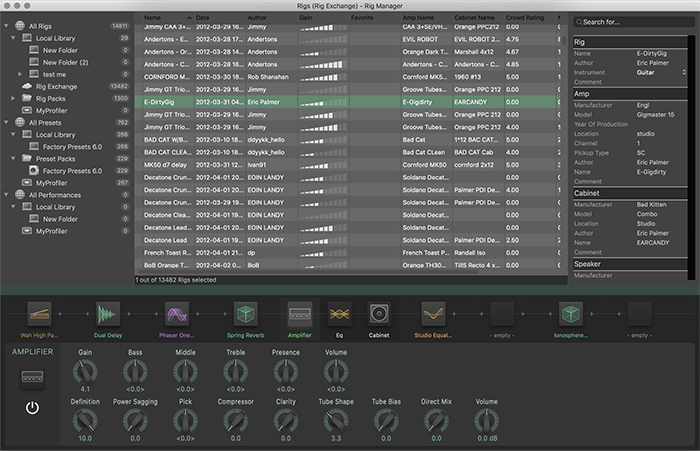Select the French Toast R... rig row
The height and width of the screenshot is (451, 700).
click(x=347, y=253)
